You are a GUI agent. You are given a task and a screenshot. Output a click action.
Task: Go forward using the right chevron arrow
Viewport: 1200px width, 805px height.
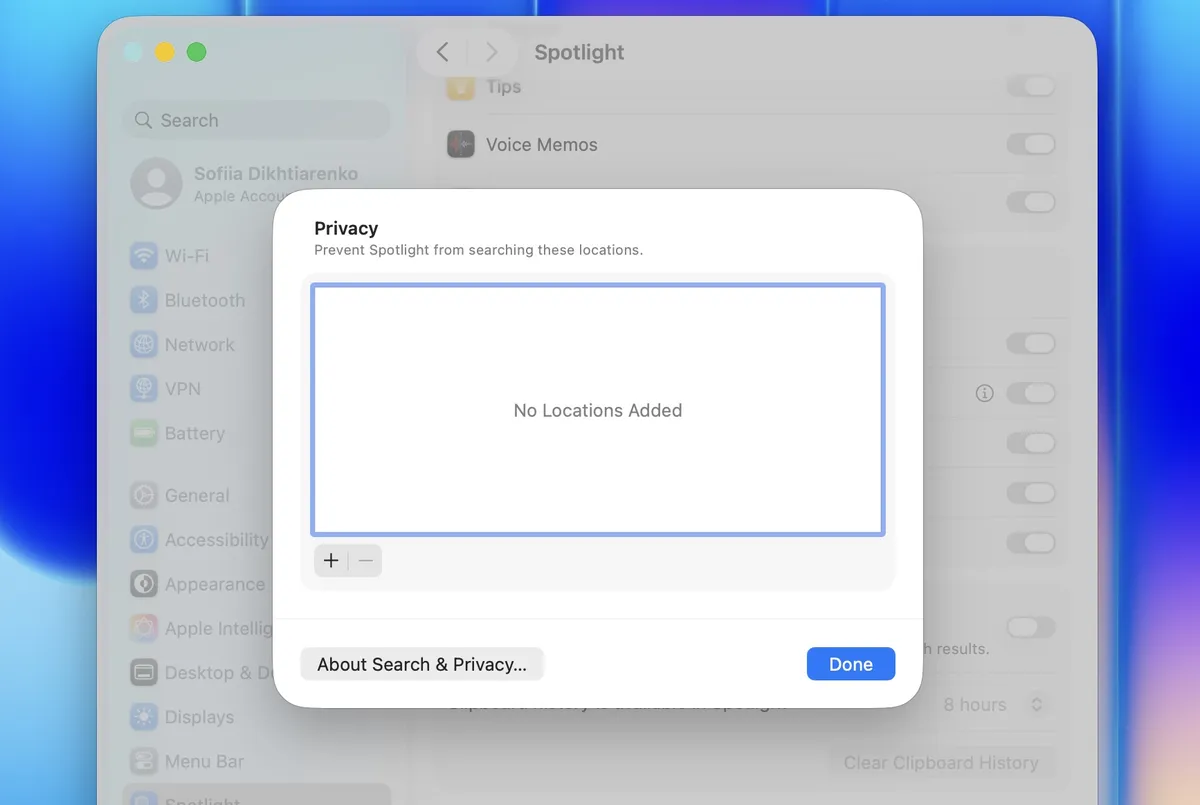click(x=491, y=52)
